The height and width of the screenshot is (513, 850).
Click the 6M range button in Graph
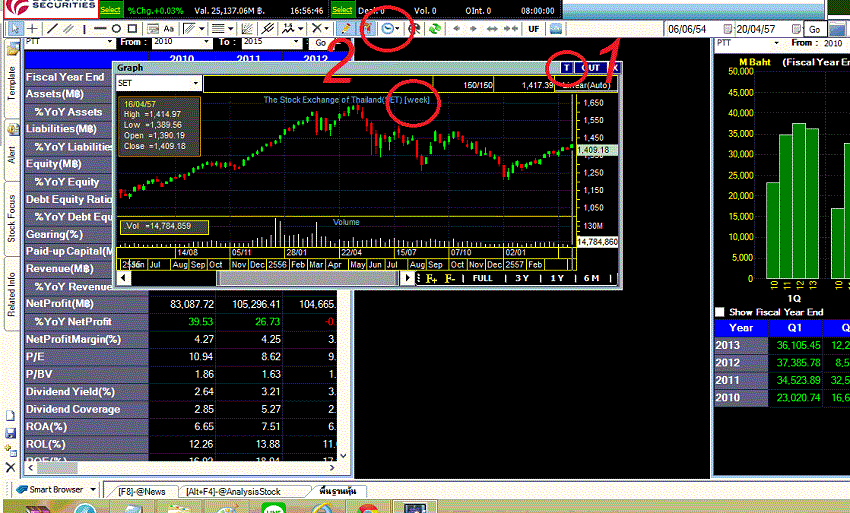coord(591,278)
